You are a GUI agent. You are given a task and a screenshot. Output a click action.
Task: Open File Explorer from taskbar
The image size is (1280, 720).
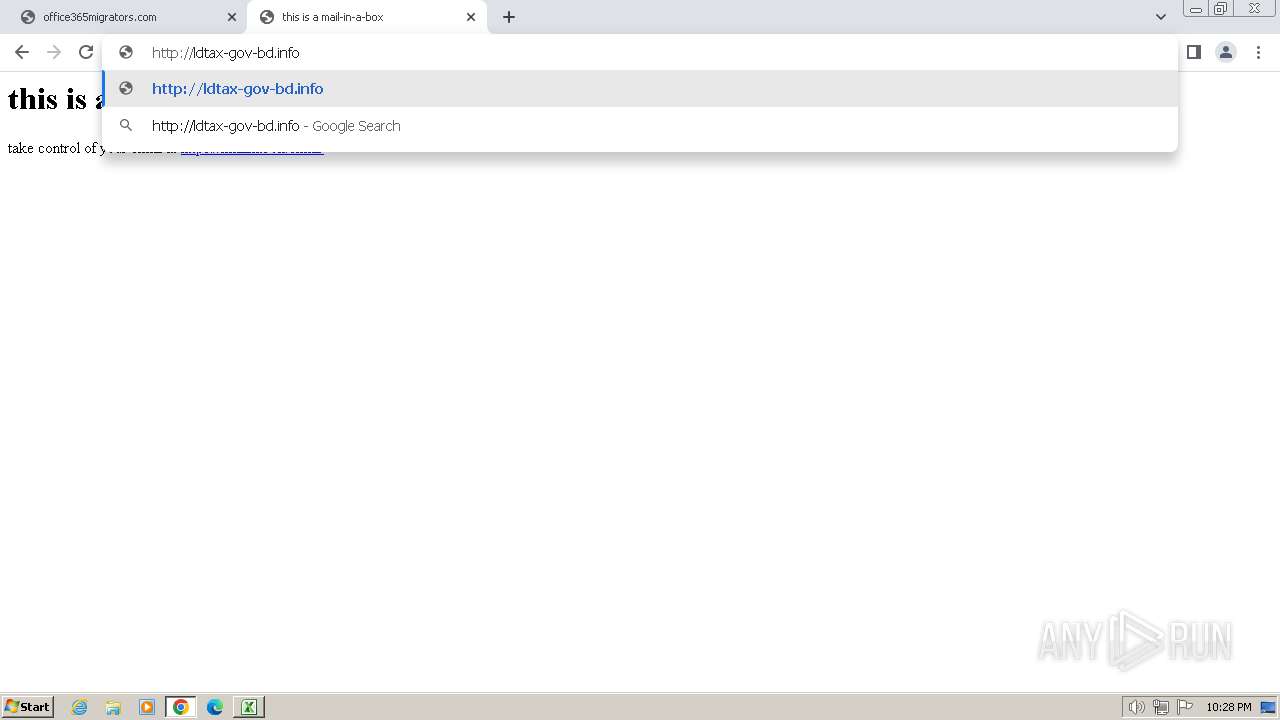pyautogui.click(x=113, y=707)
